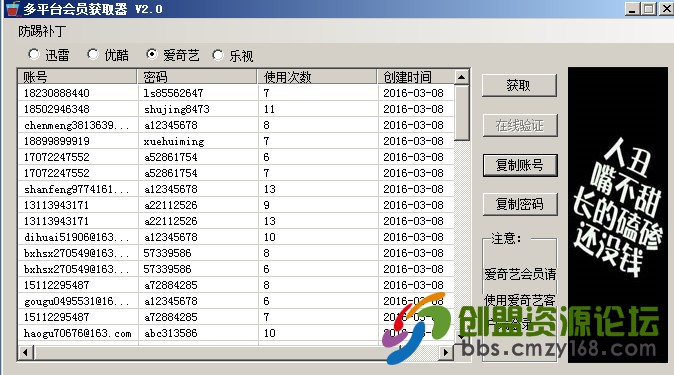This screenshot has width=674, height=375.
Task: Click the vertical scrollbar thumb
Action: click(461, 113)
